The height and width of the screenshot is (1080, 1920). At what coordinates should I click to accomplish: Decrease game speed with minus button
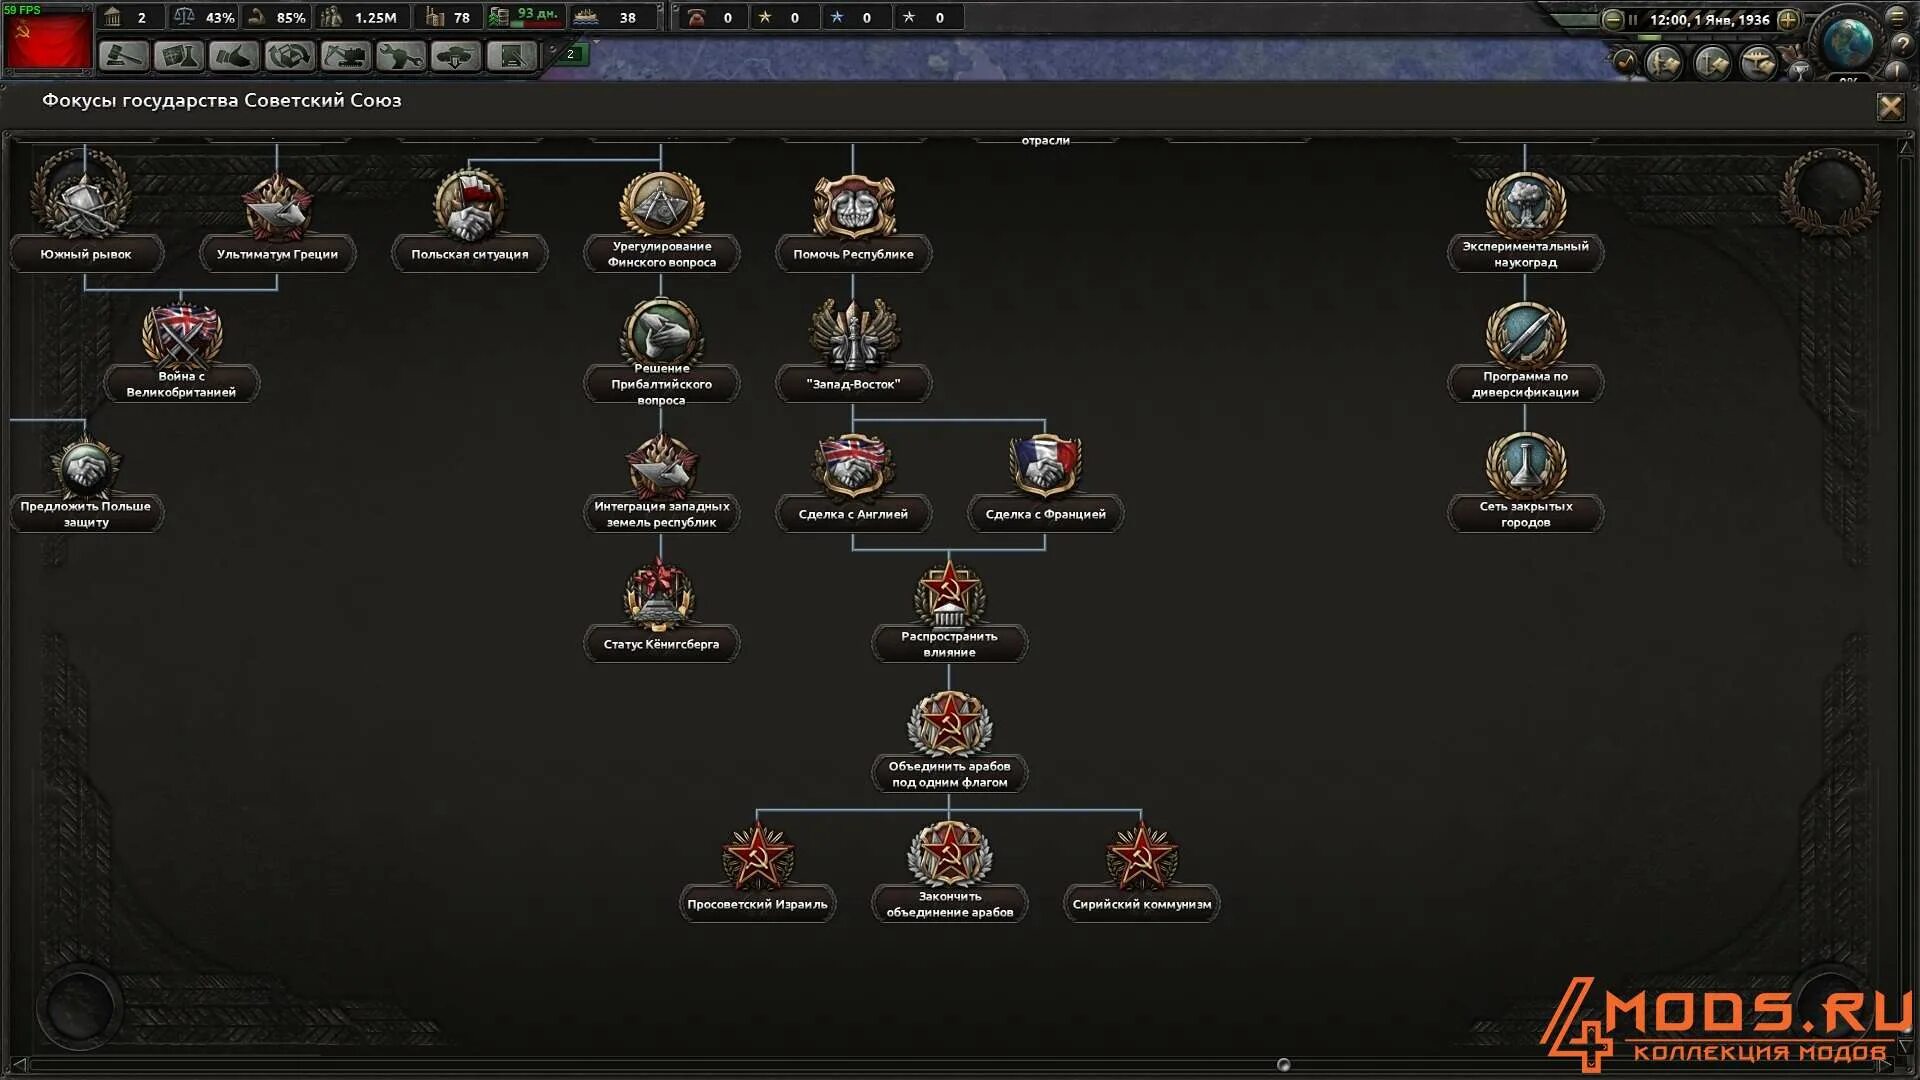tap(1612, 19)
